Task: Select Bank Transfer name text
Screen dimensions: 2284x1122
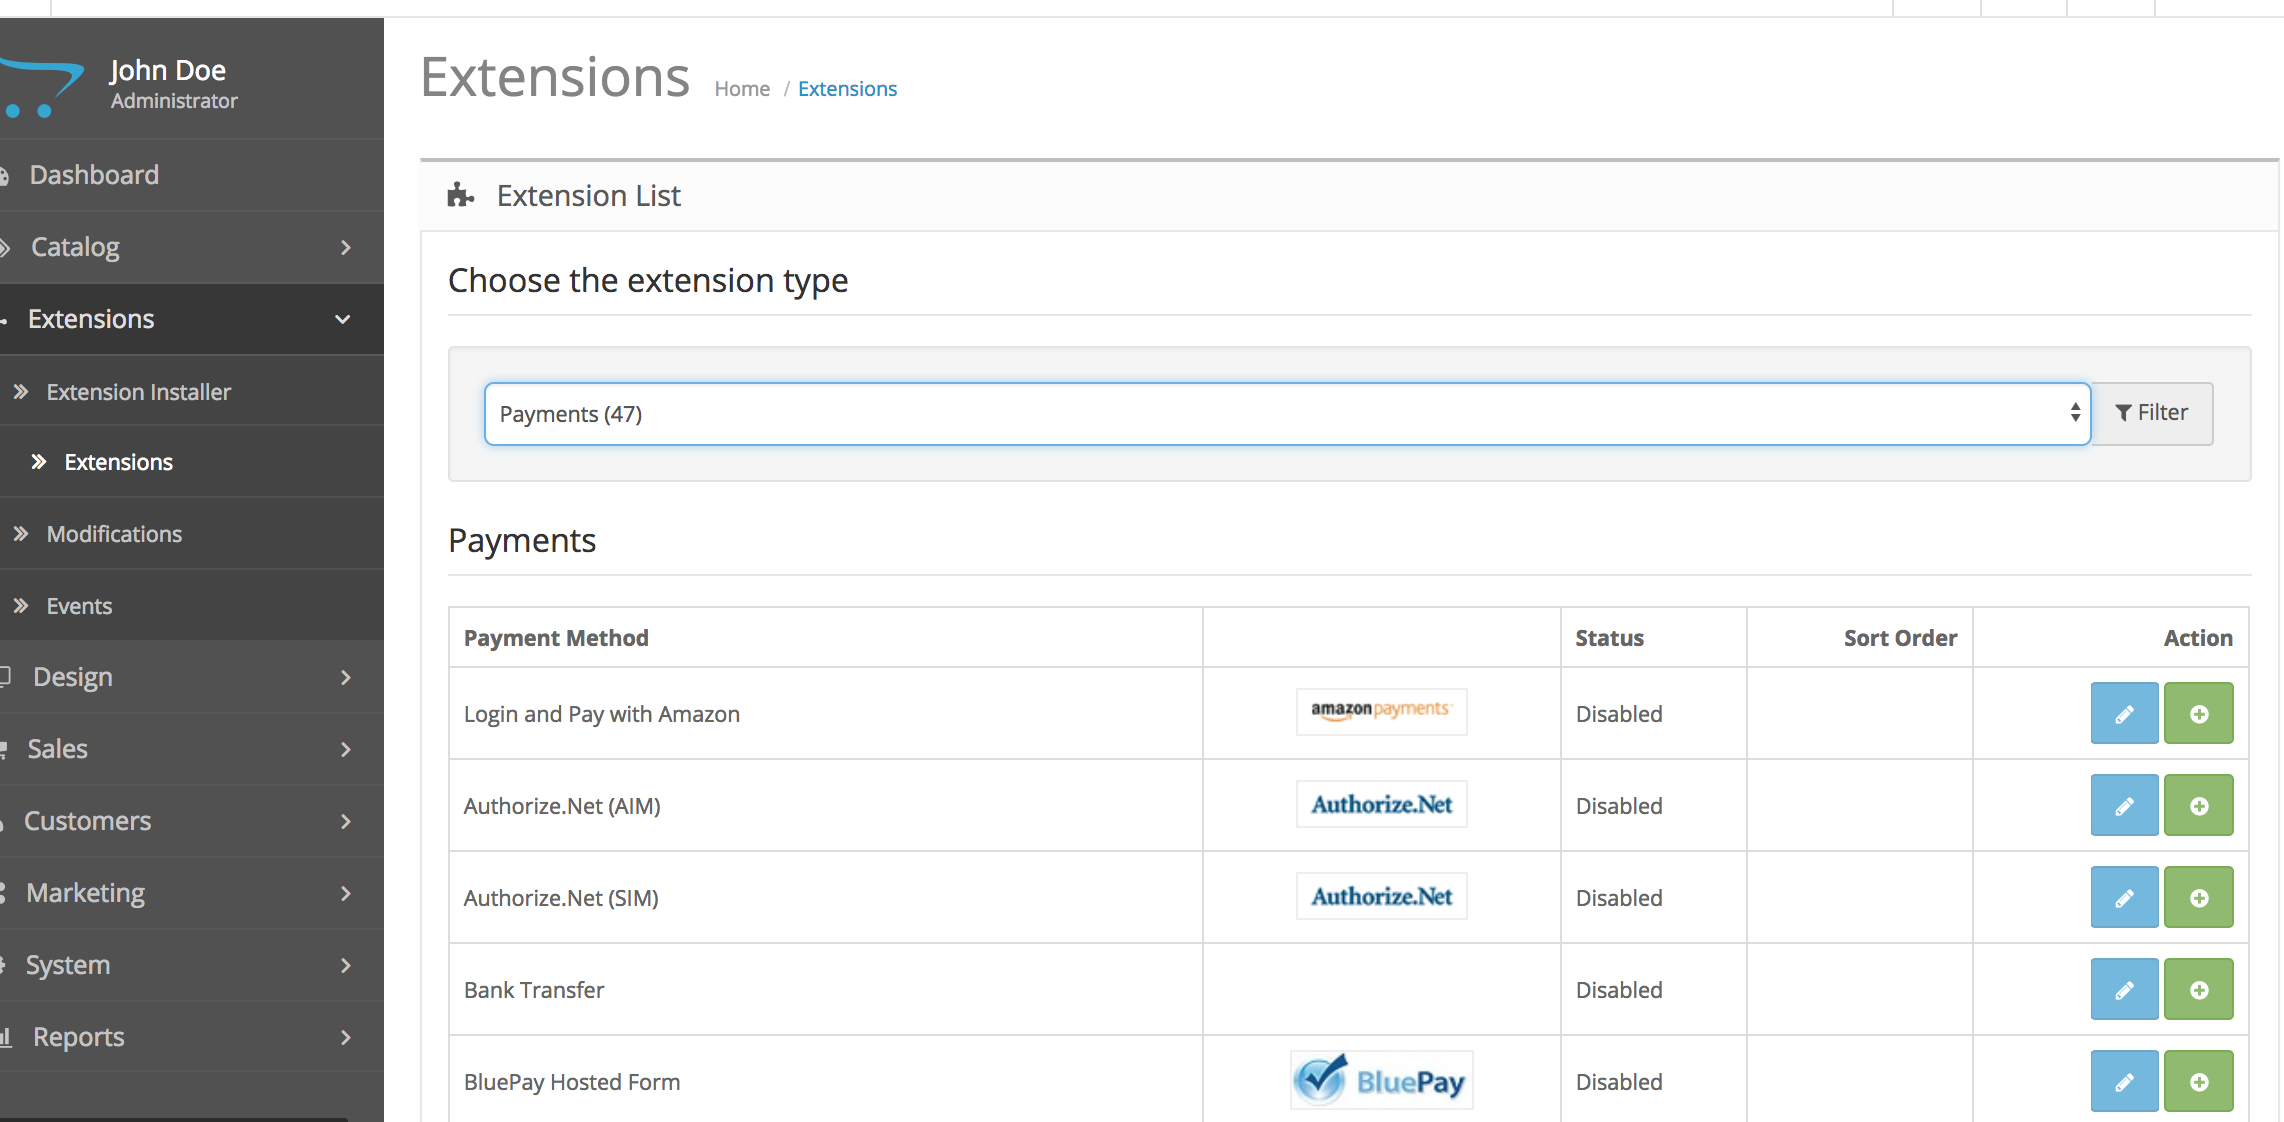Action: [534, 990]
